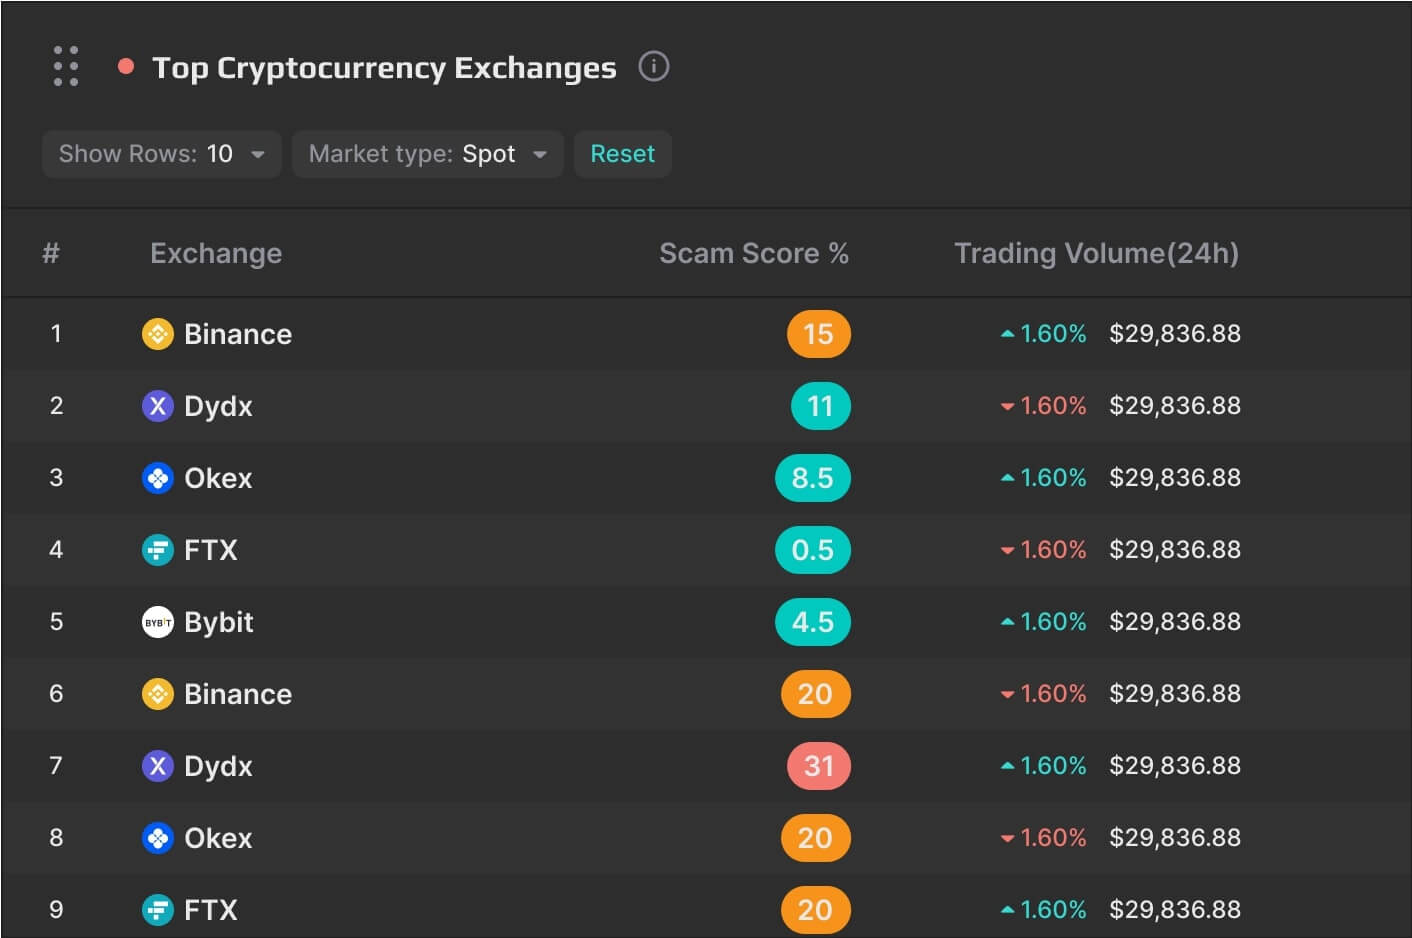Click the Binance logo in row 1
The image size is (1412, 938).
coord(158,334)
